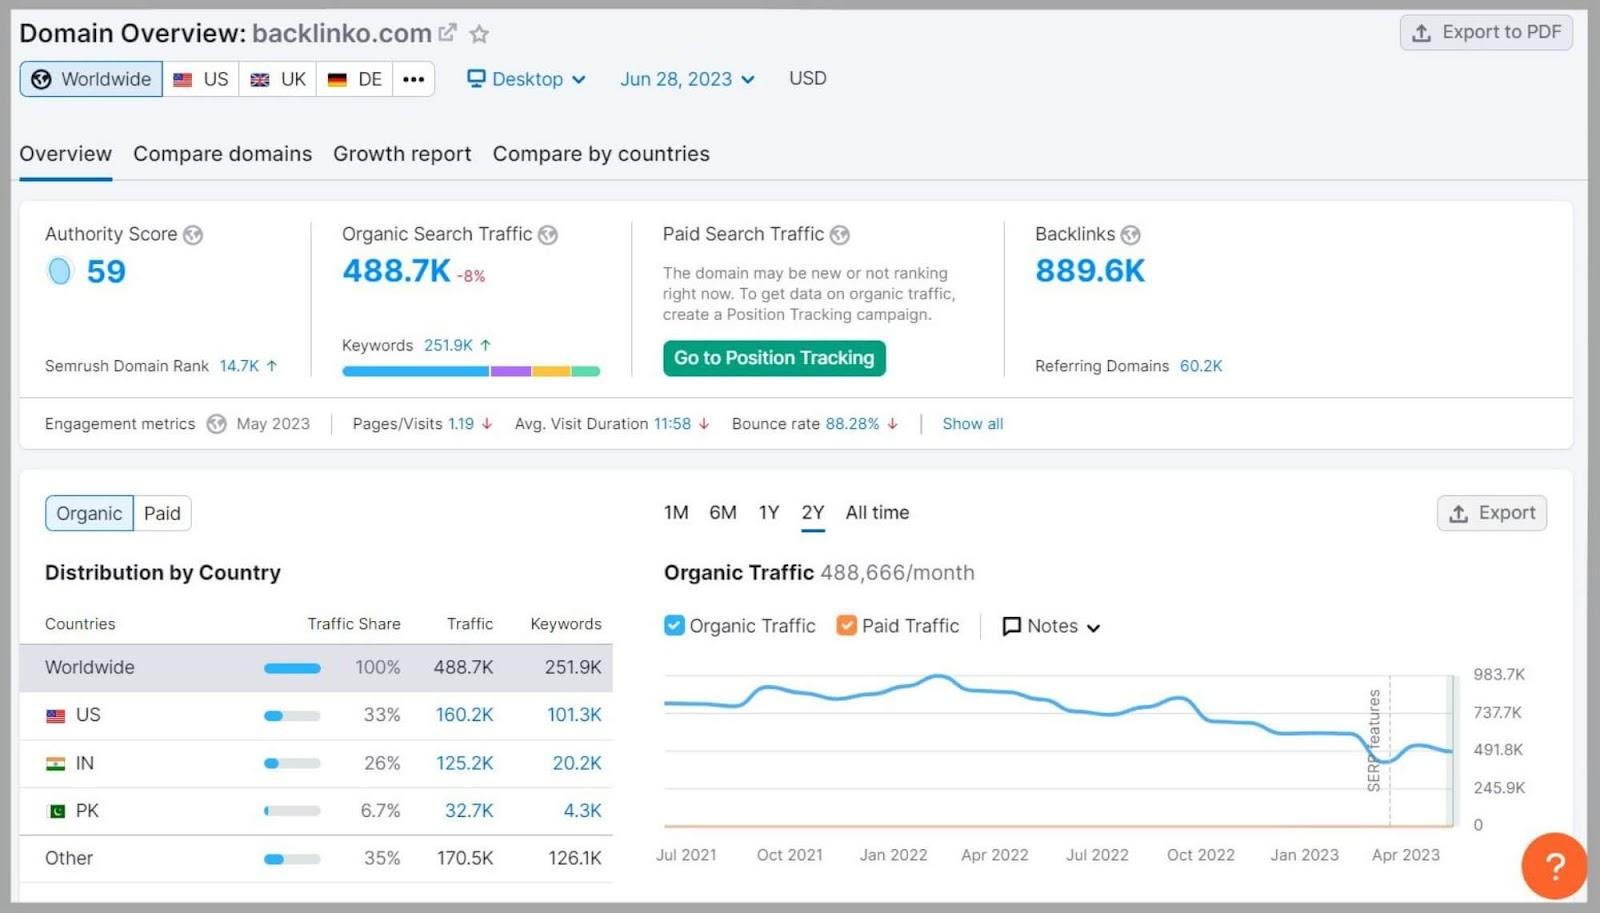Select the 6M time range
Viewport: 1600px width, 913px height.
pos(723,513)
